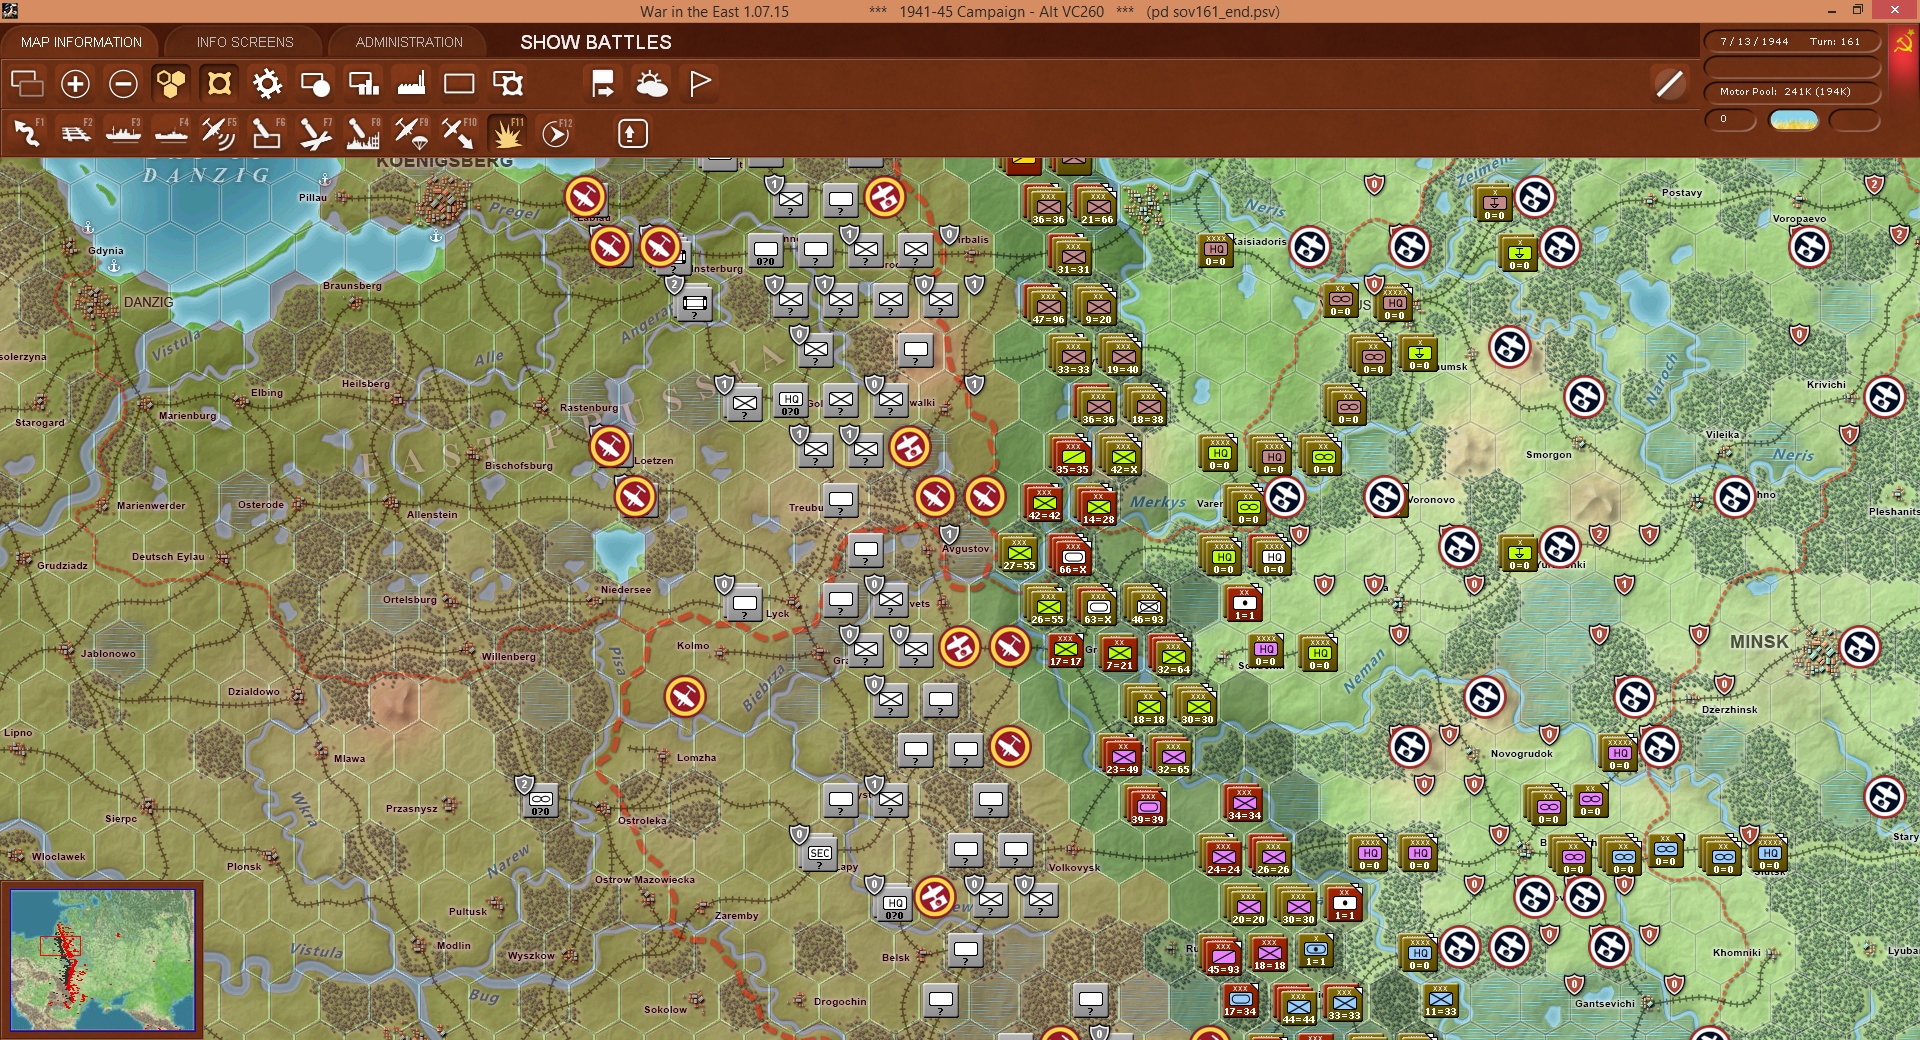Select F4 amphibious transport mode icon
Image resolution: width=1920 pixels, height=1040 pixels.
tap(171, 133)
